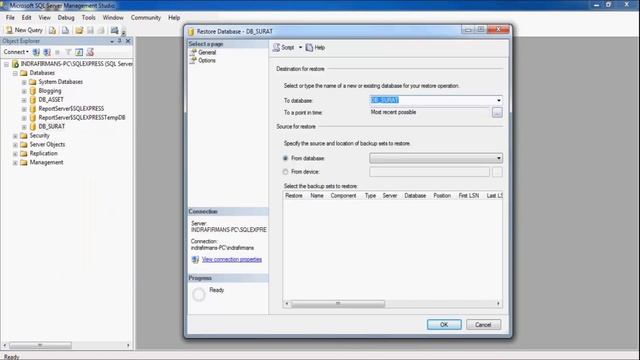640x360 pixels.
Task: Click the Save icon in main toolbar
Action: (90, 30)
